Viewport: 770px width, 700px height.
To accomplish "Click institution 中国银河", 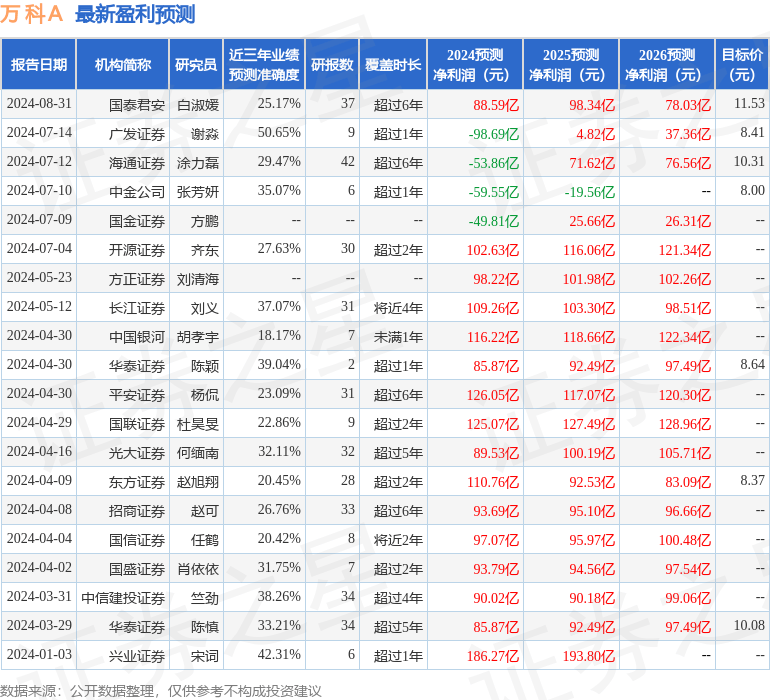I will [x=137, y=337].
